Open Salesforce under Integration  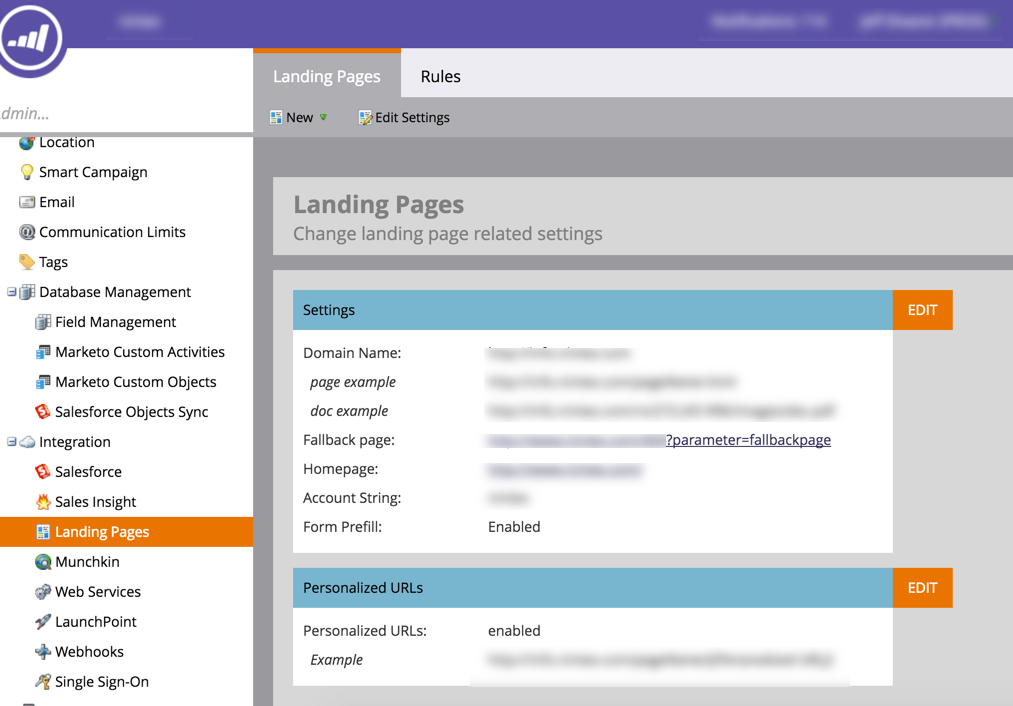point(89,472)
